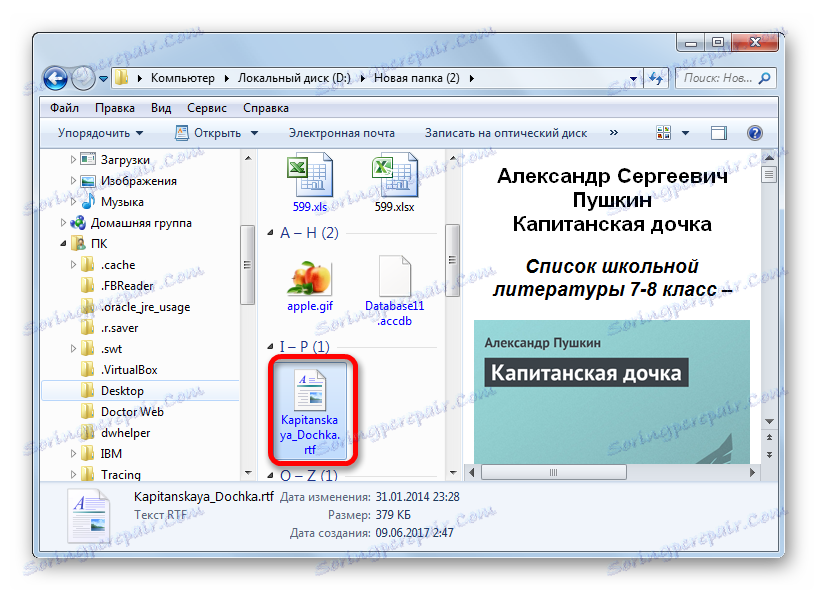
Task: Show more toolbar commands chevron
Action: pyautogui.click(x=614, y=132)
